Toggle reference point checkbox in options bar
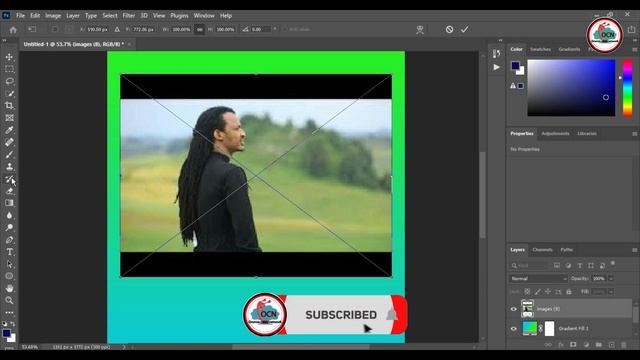The width and height of the screenshot is (640, 360). [55, 29]
